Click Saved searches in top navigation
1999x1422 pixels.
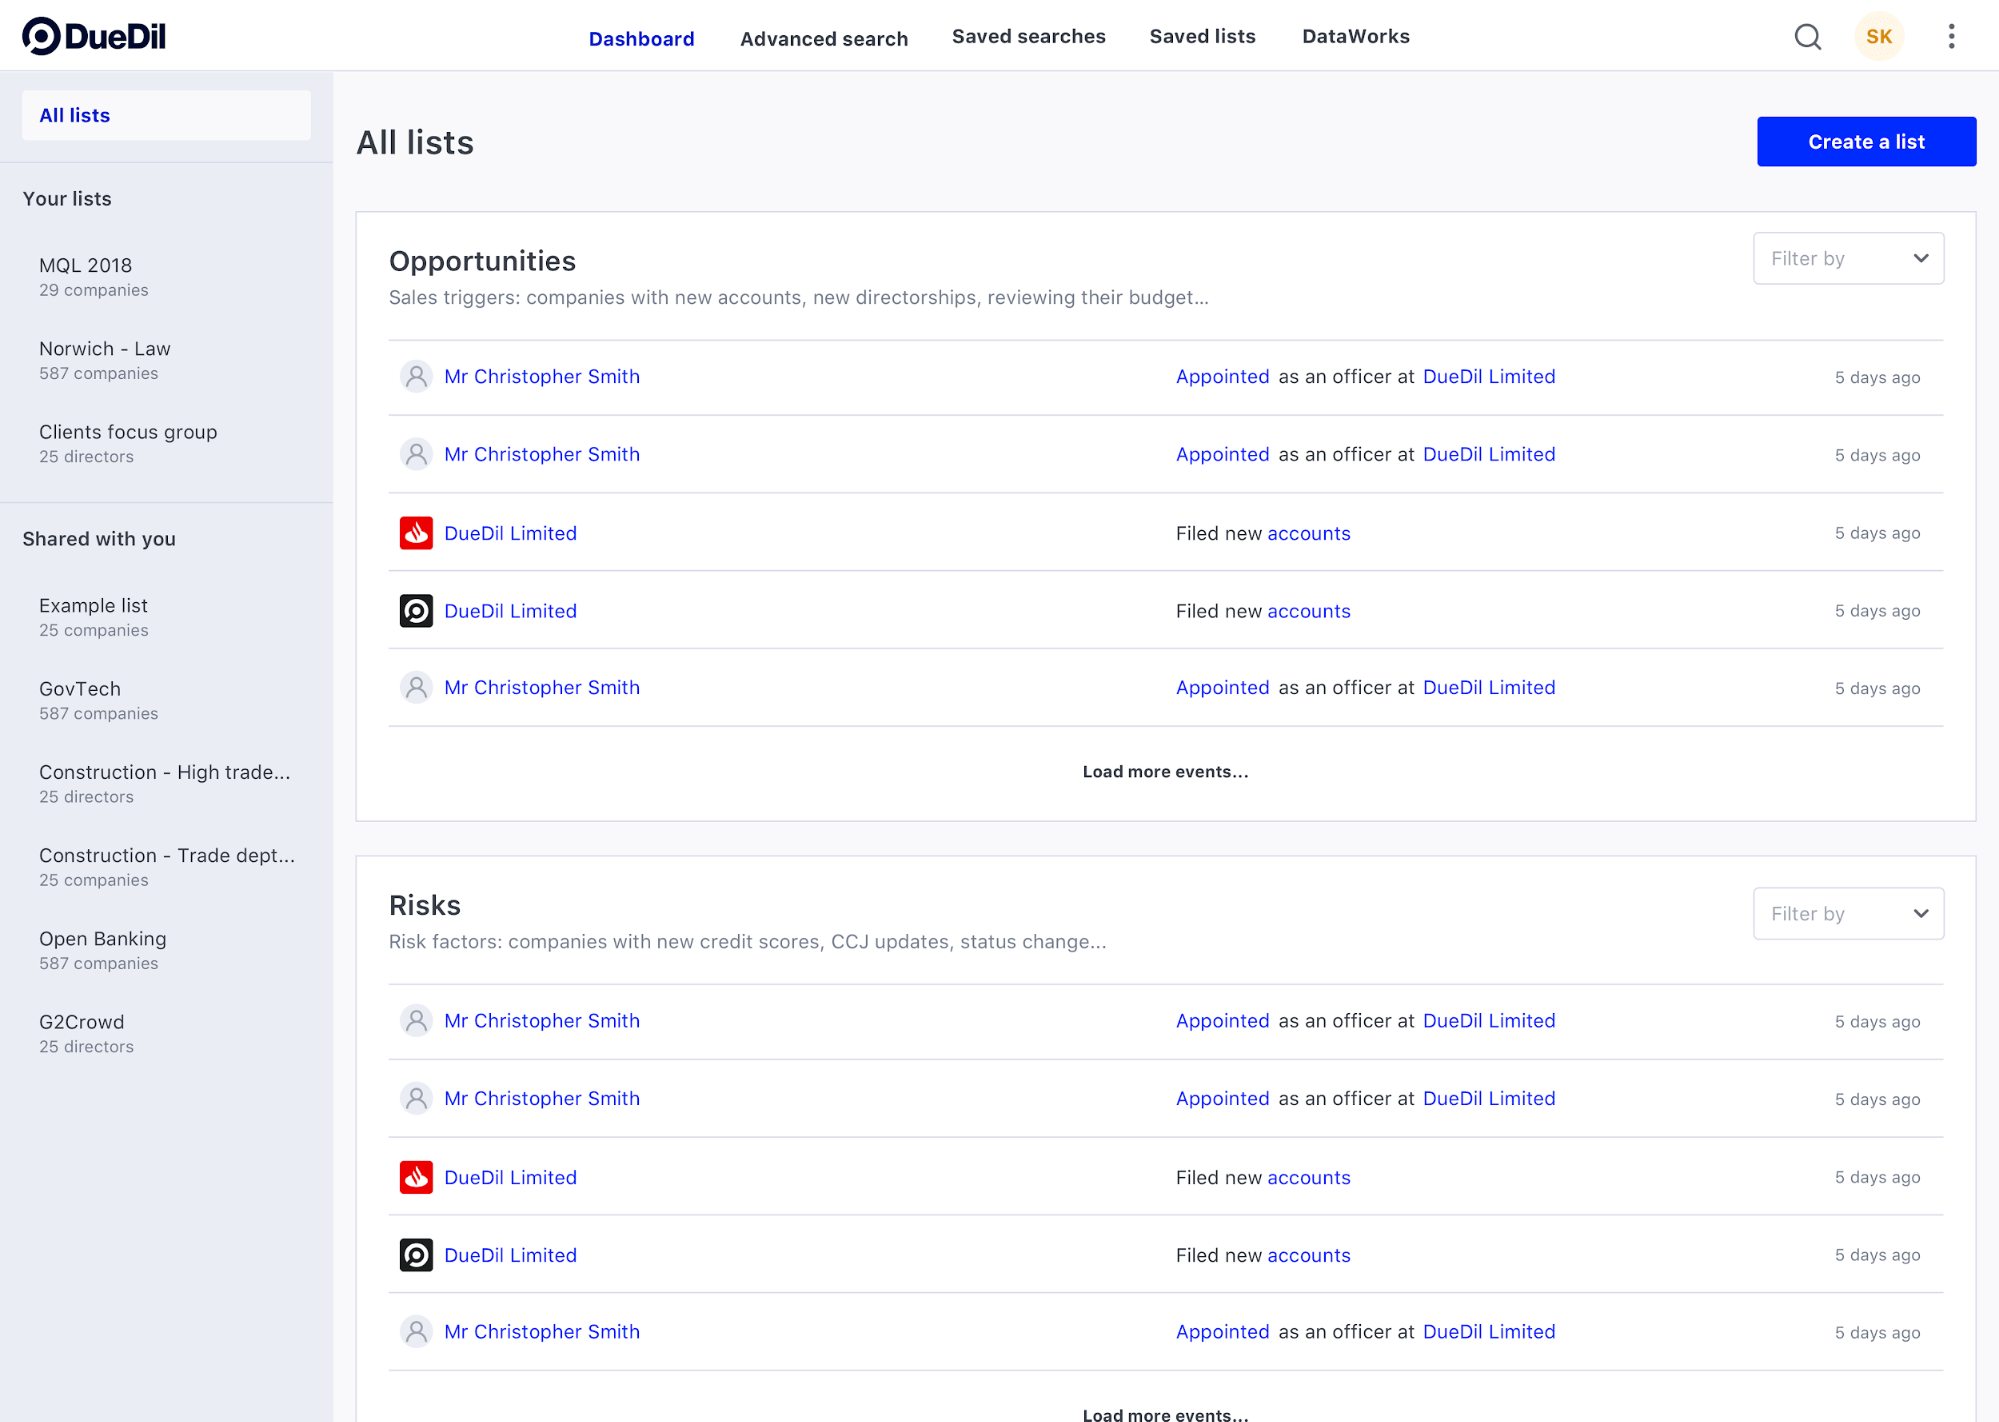point(1026,35)
